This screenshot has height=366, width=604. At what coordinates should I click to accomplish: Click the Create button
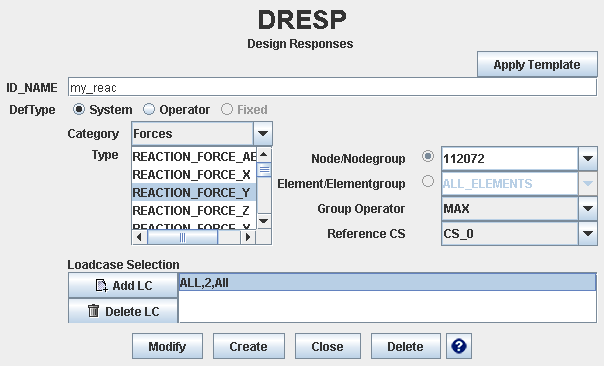point(248,346)
